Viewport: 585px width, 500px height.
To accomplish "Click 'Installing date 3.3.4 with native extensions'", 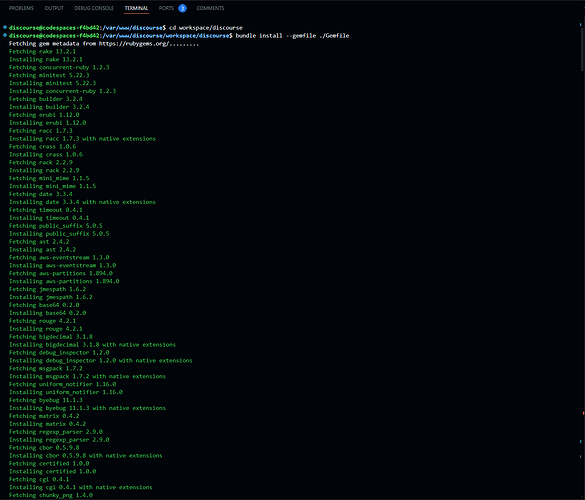I will tap(82, 202).
